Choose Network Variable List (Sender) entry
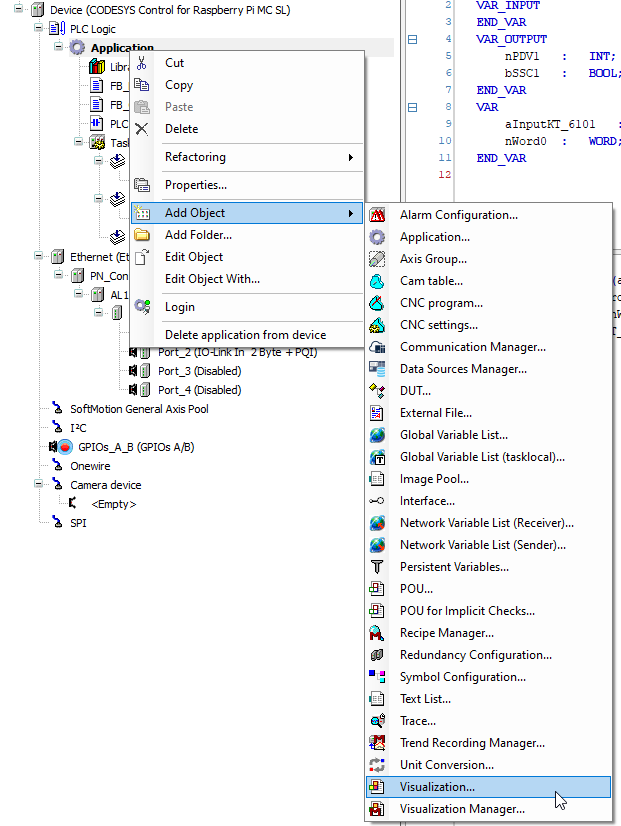The image size is (621, 826). click(x=488, y=545)
